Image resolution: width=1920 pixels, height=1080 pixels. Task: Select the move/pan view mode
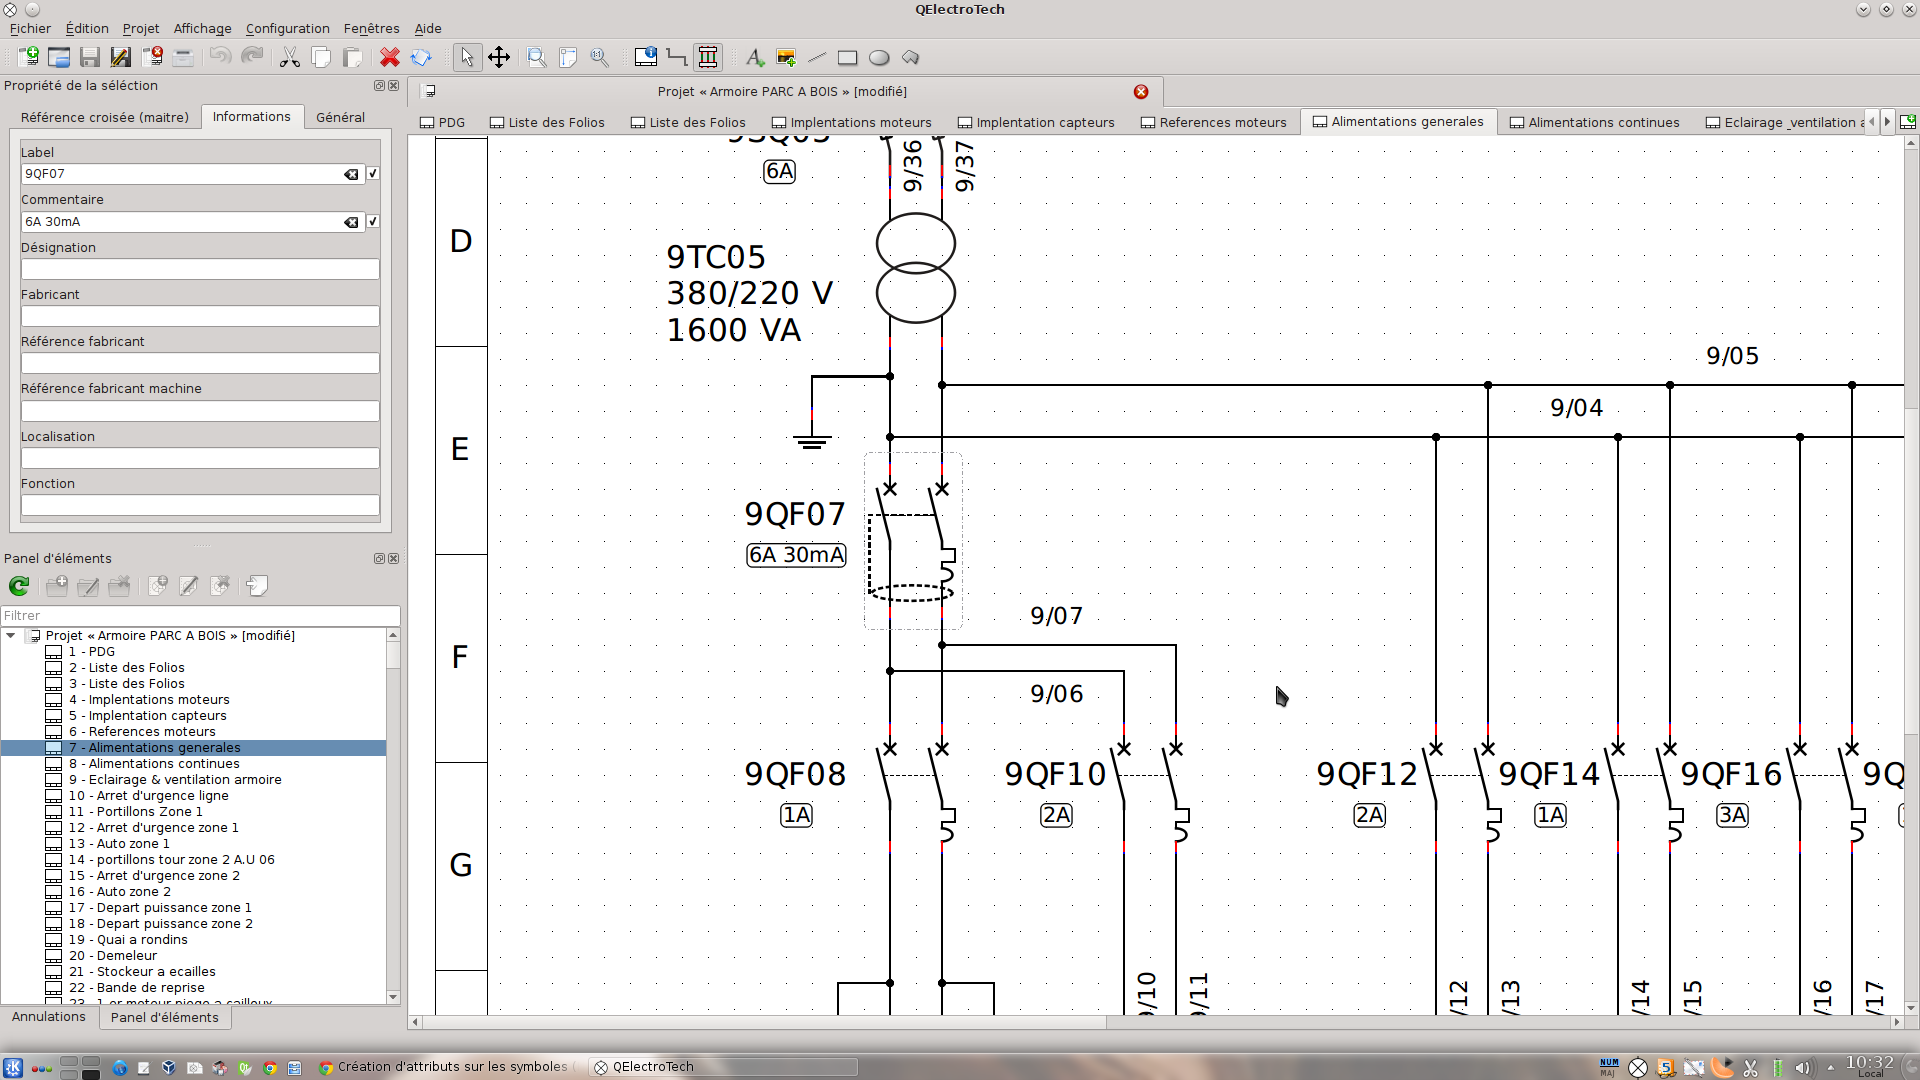pos(499,57)
